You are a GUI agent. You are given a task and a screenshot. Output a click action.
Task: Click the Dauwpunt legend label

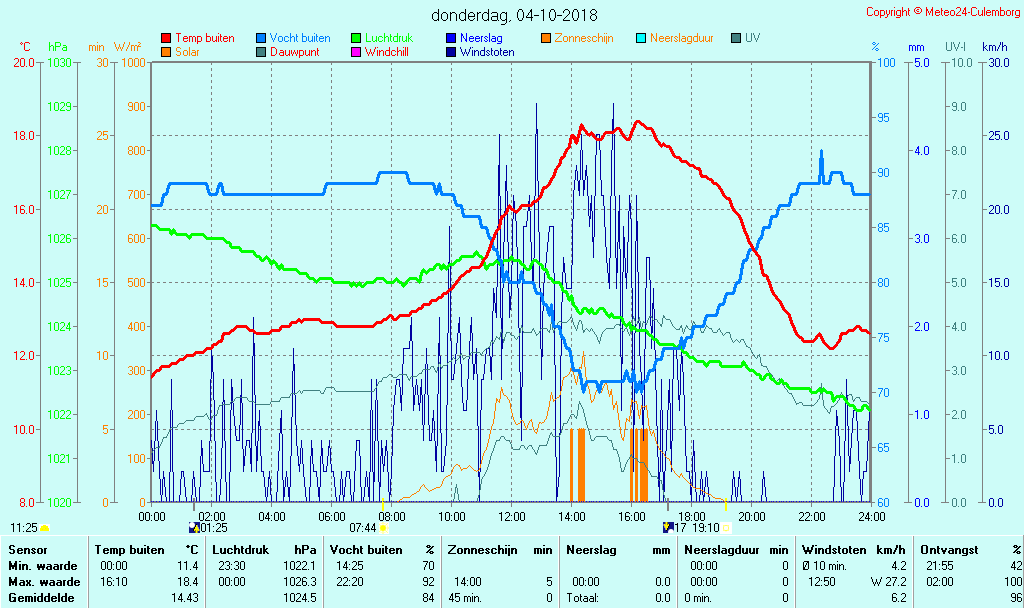[x=294, y=52]
